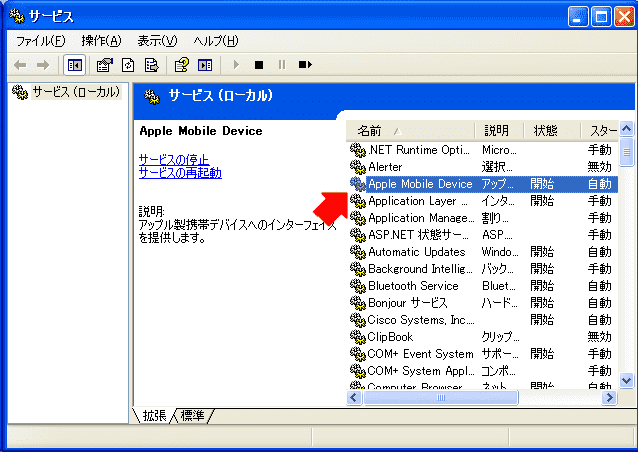Click the COM+ System Appl... gear icon
The width and height of the screenshot is (638, 452).
coord(358,371)
